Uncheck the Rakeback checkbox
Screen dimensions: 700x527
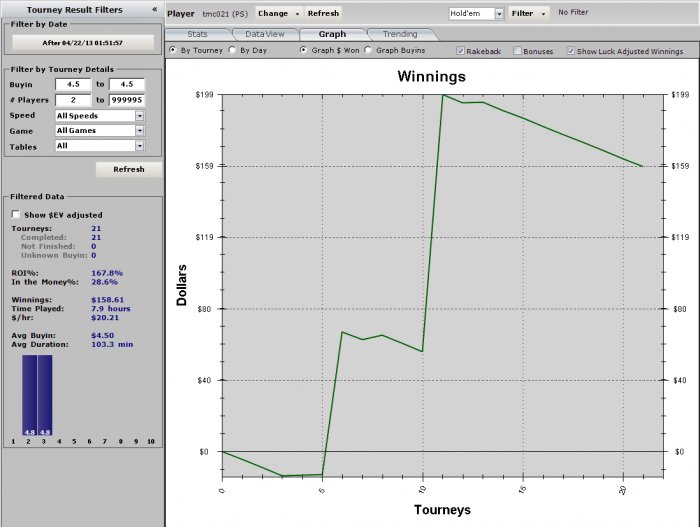[461, 51]
